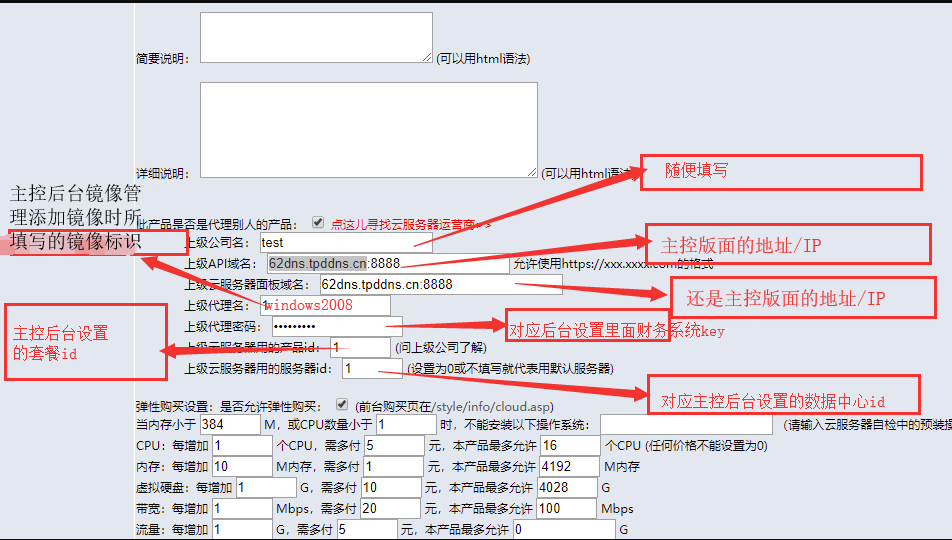Click 虚拟硬盘 maximum field showing 4028

coord(567,488)
